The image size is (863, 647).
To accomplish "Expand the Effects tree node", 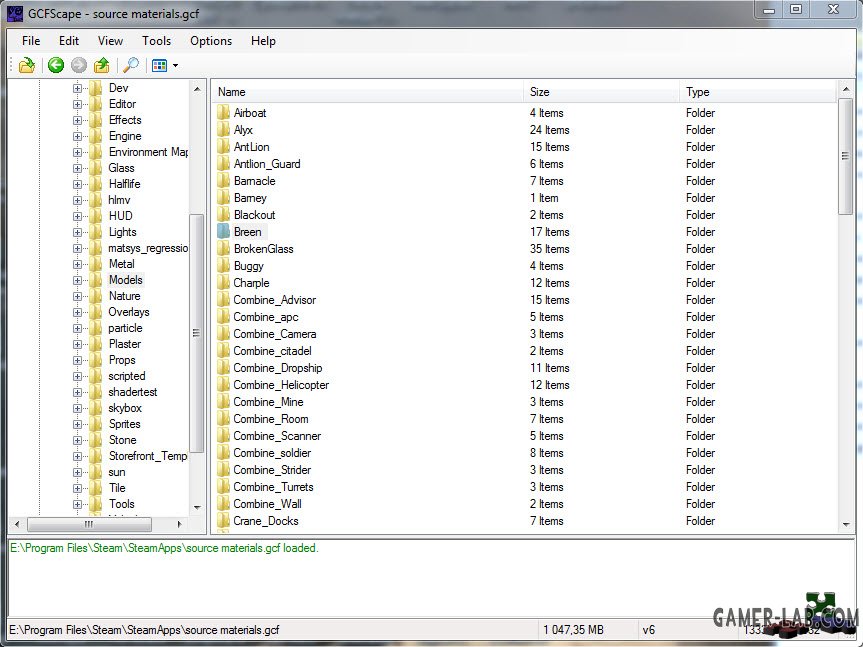I will (x=77, y=120).
